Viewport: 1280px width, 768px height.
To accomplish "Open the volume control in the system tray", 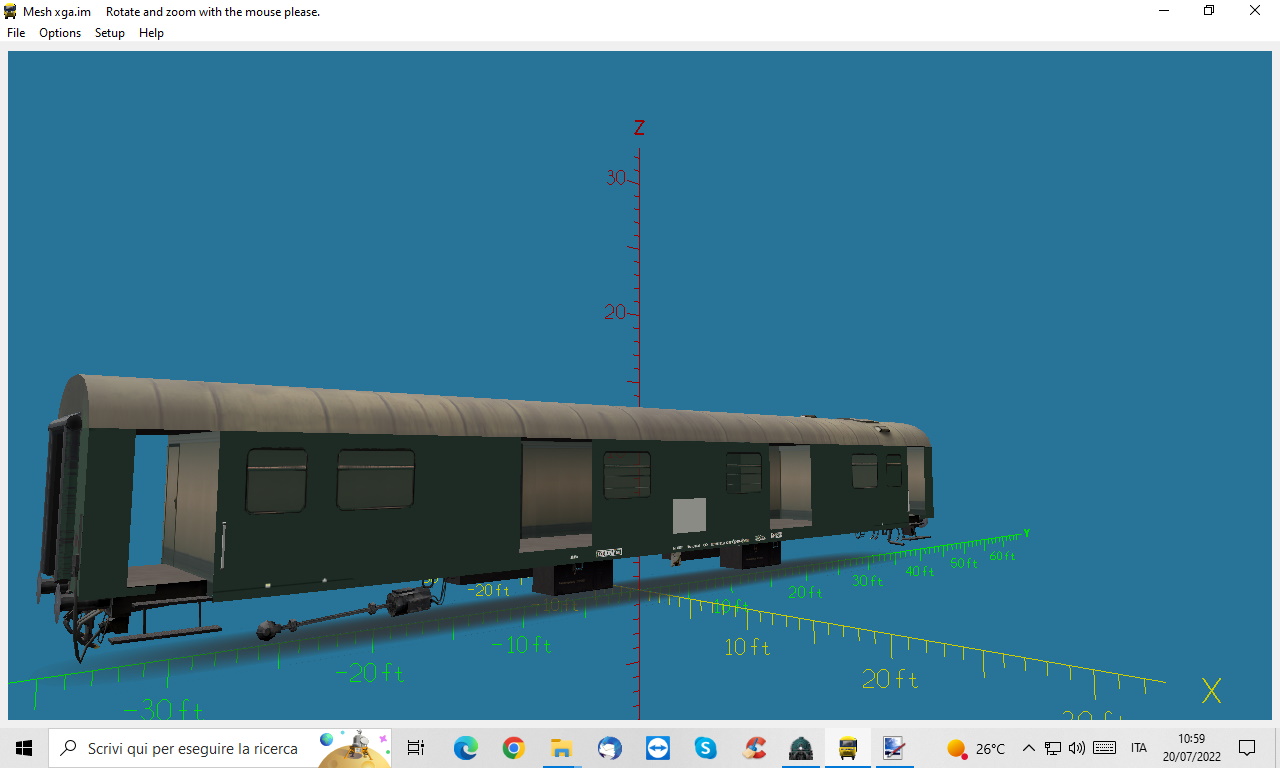I will 1077,748.
